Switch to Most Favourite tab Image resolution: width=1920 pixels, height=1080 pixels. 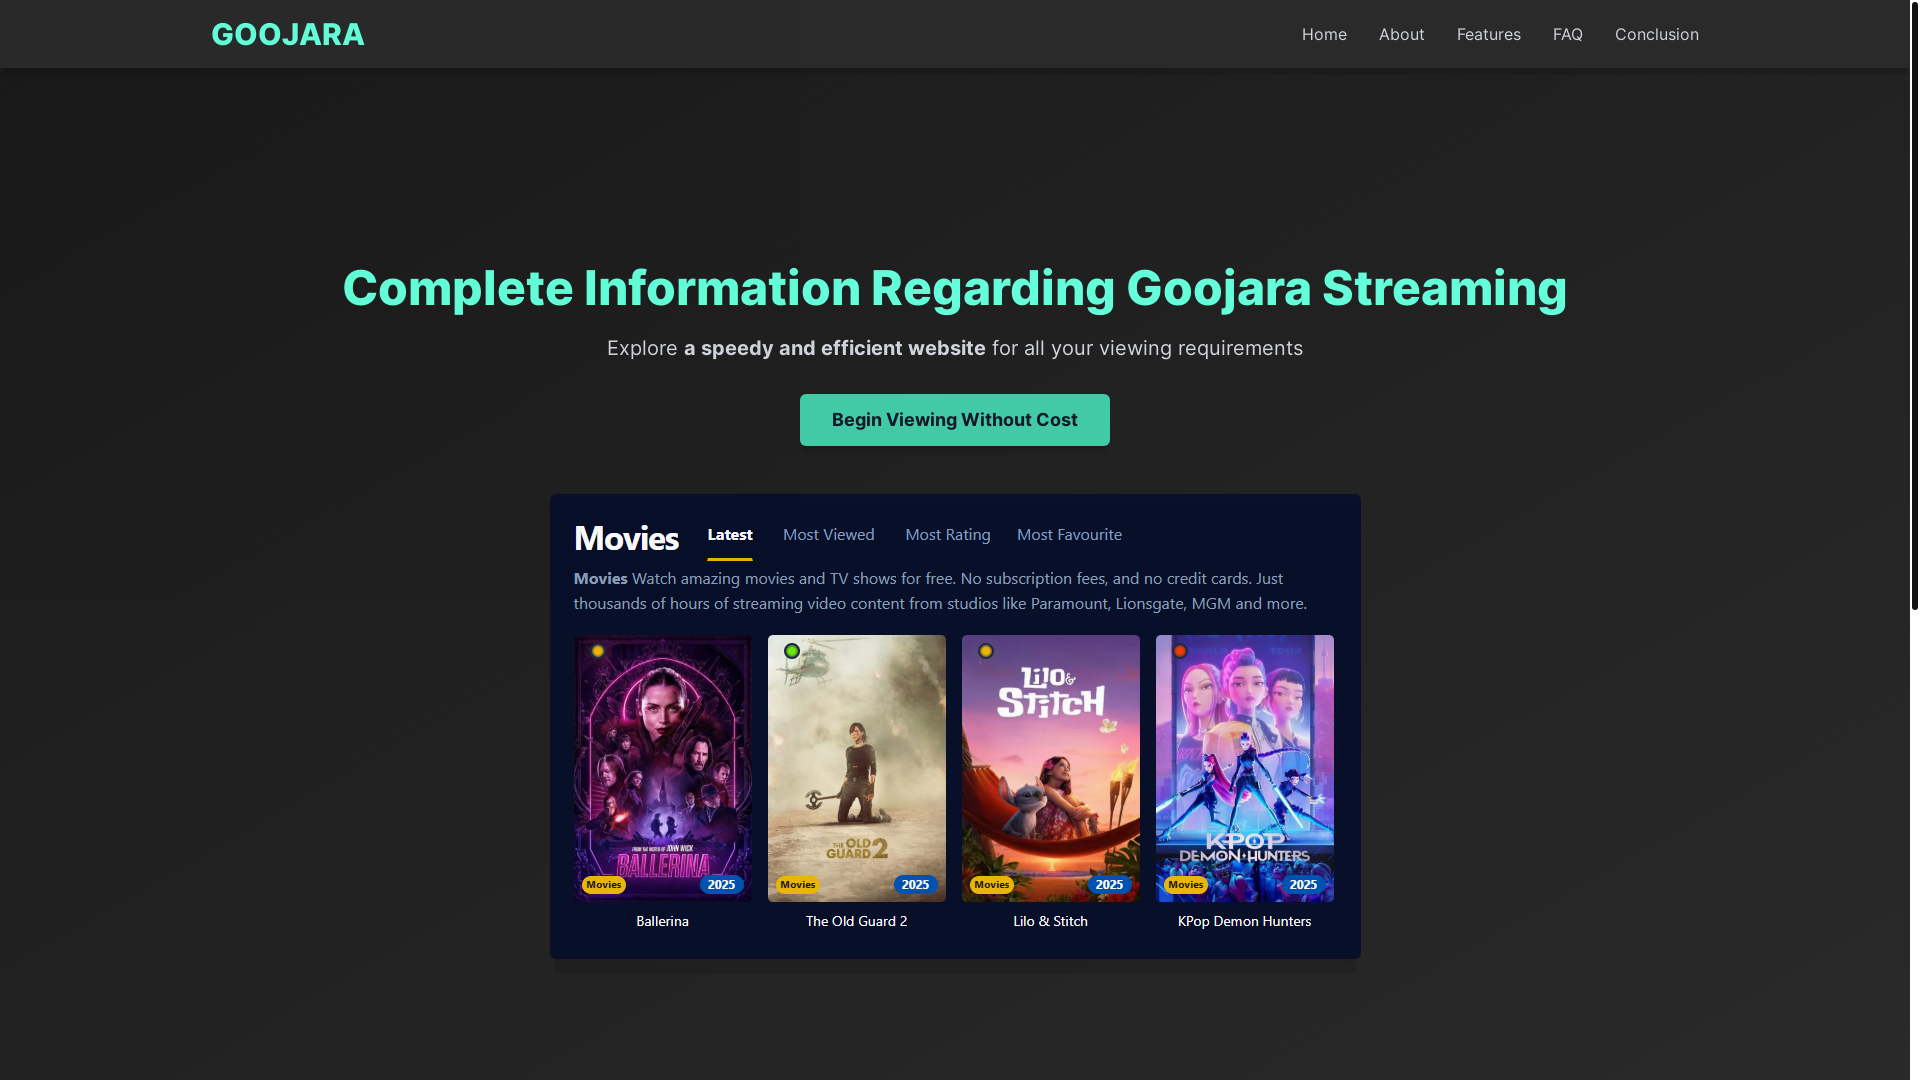pos(1069,535)
